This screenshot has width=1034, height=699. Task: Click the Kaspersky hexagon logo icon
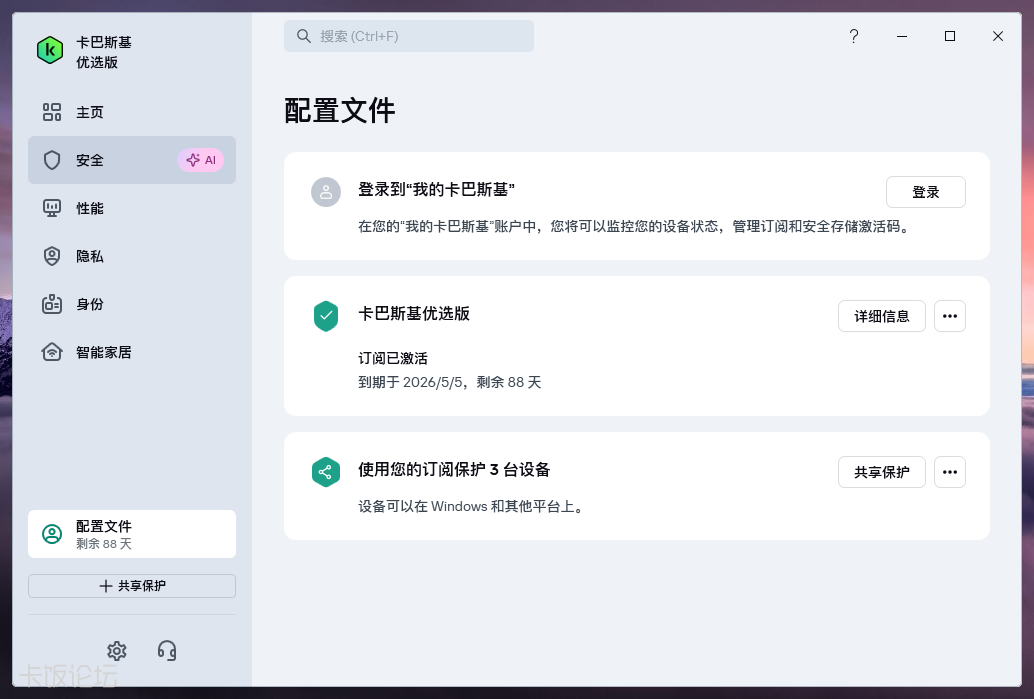(x=50, y=51)
